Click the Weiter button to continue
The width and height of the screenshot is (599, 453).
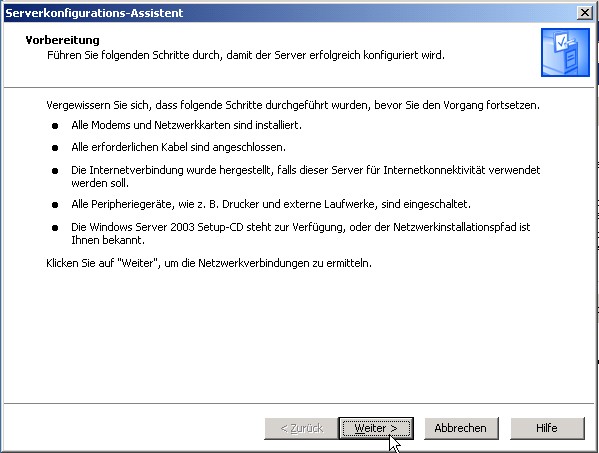pyautogui.click(x=376, y=428)
